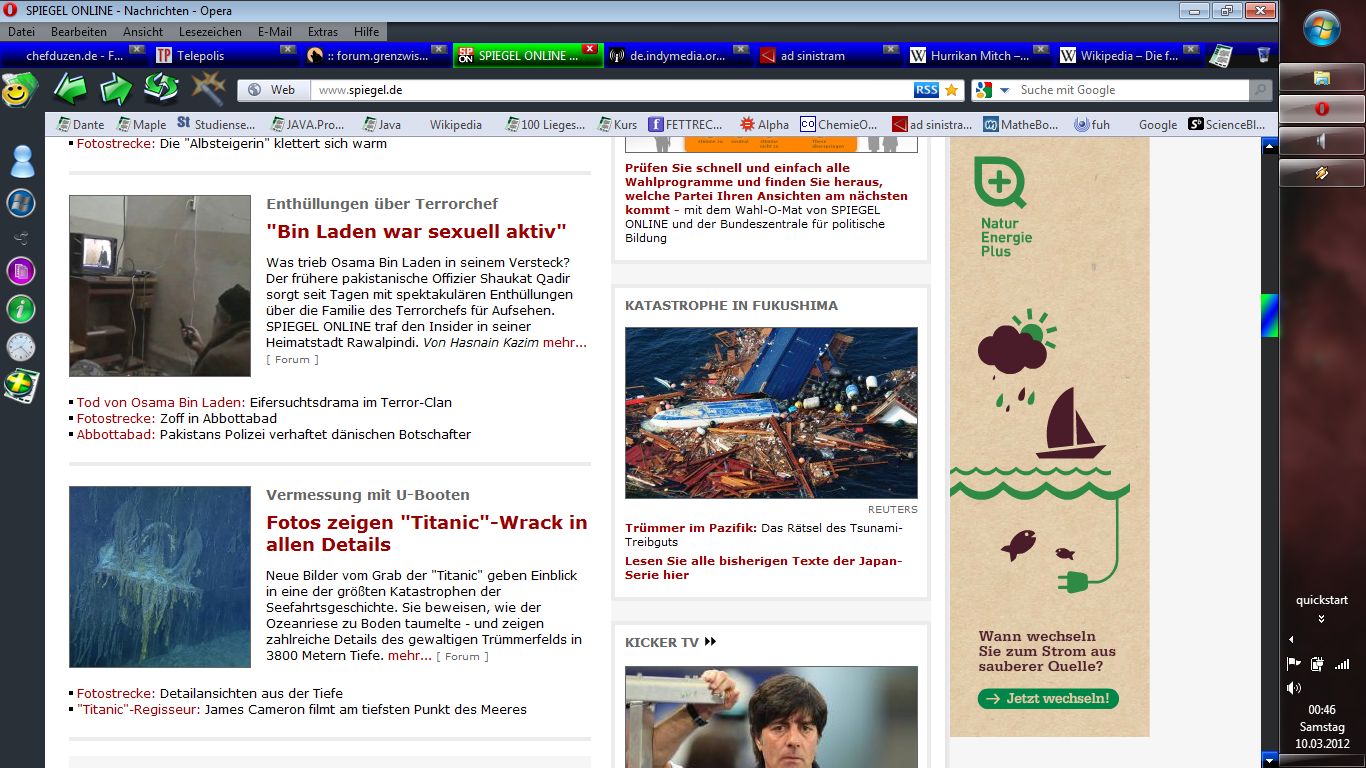Open the Lesezeichen menu
This screenshot has height=768, width=1366.
210,32
